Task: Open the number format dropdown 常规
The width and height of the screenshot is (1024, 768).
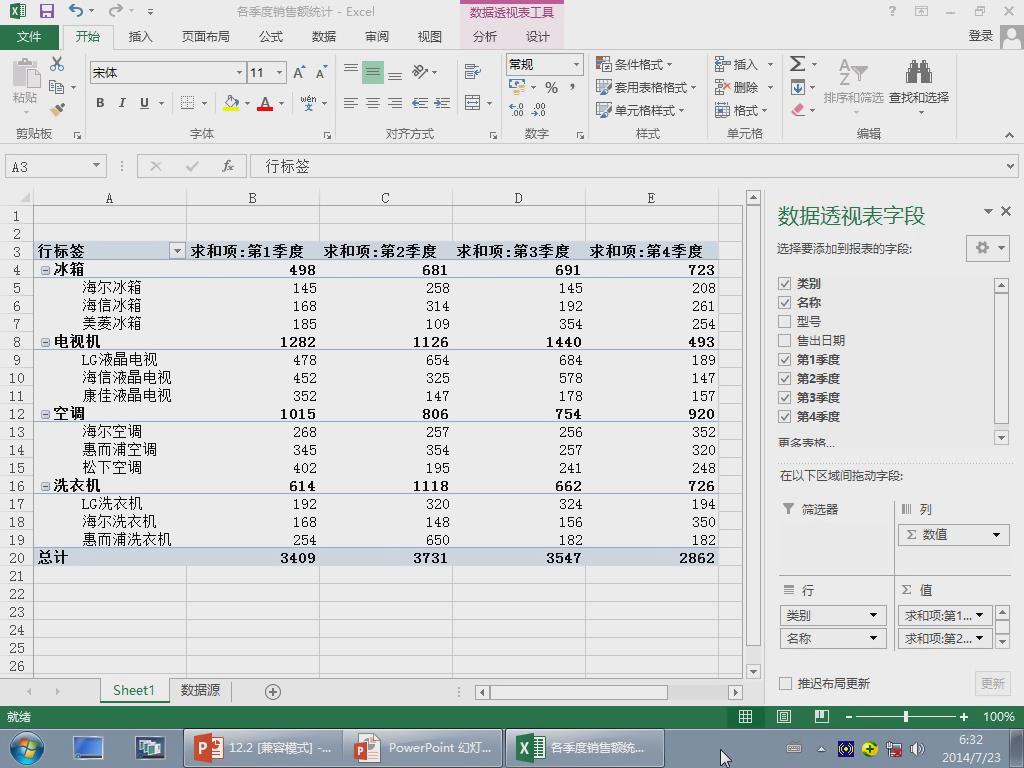Action: pos(576,64)
